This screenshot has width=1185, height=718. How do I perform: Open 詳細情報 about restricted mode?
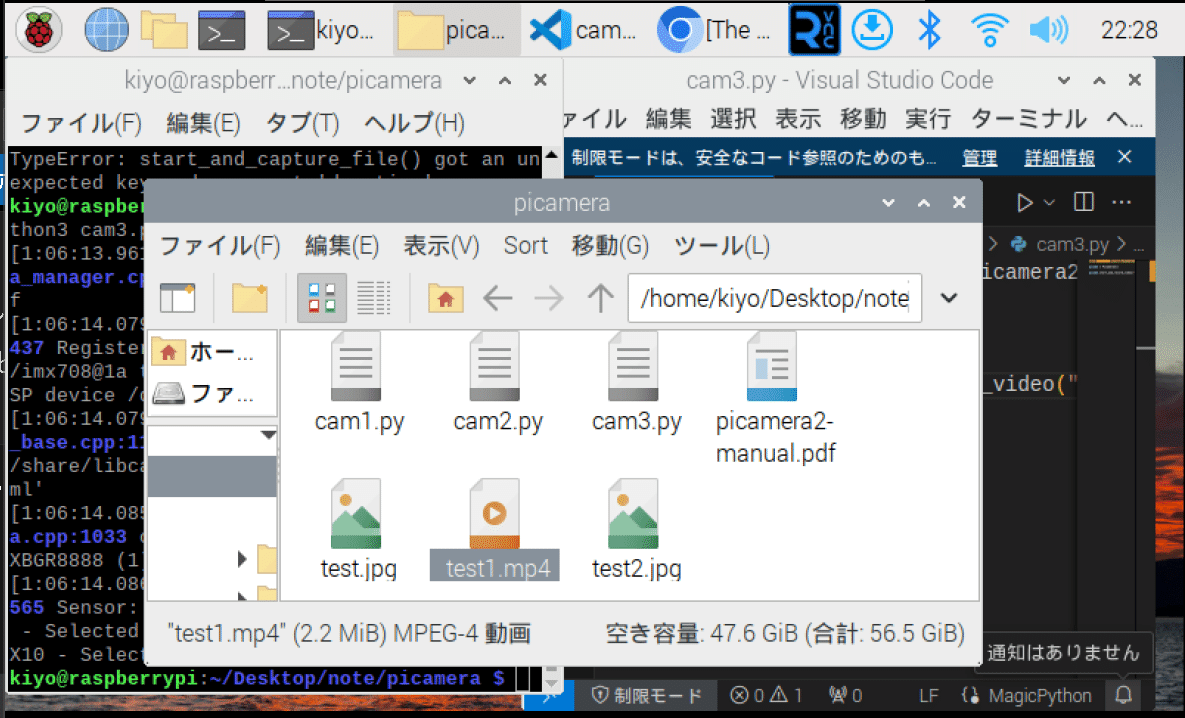1058,158
